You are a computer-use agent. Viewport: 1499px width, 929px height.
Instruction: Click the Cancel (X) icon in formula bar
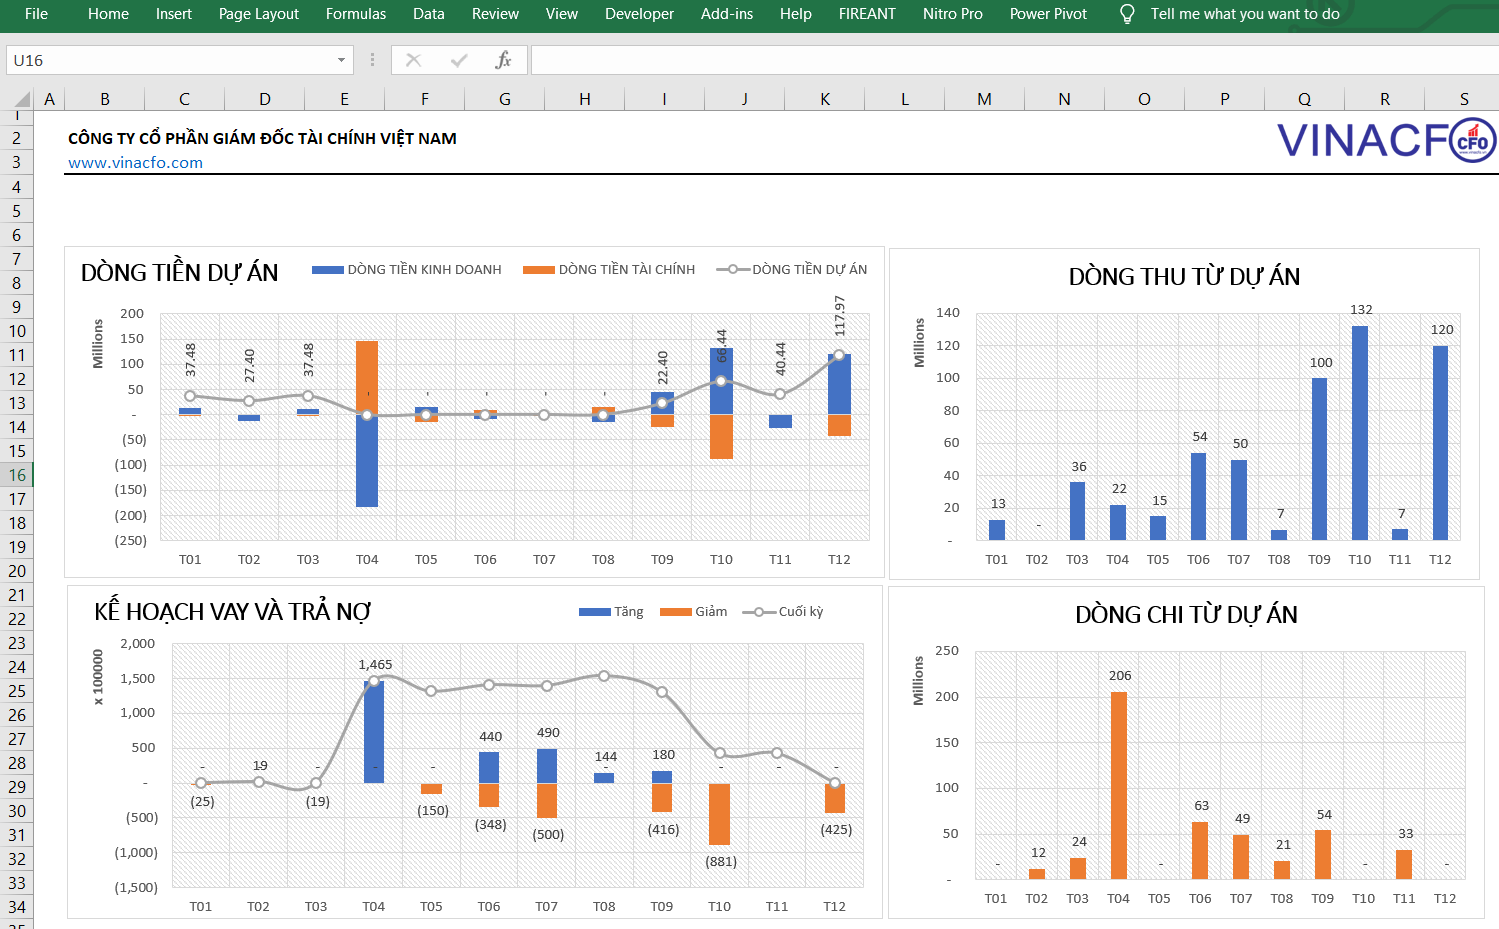pyautogui.click(x=413, y=60)
